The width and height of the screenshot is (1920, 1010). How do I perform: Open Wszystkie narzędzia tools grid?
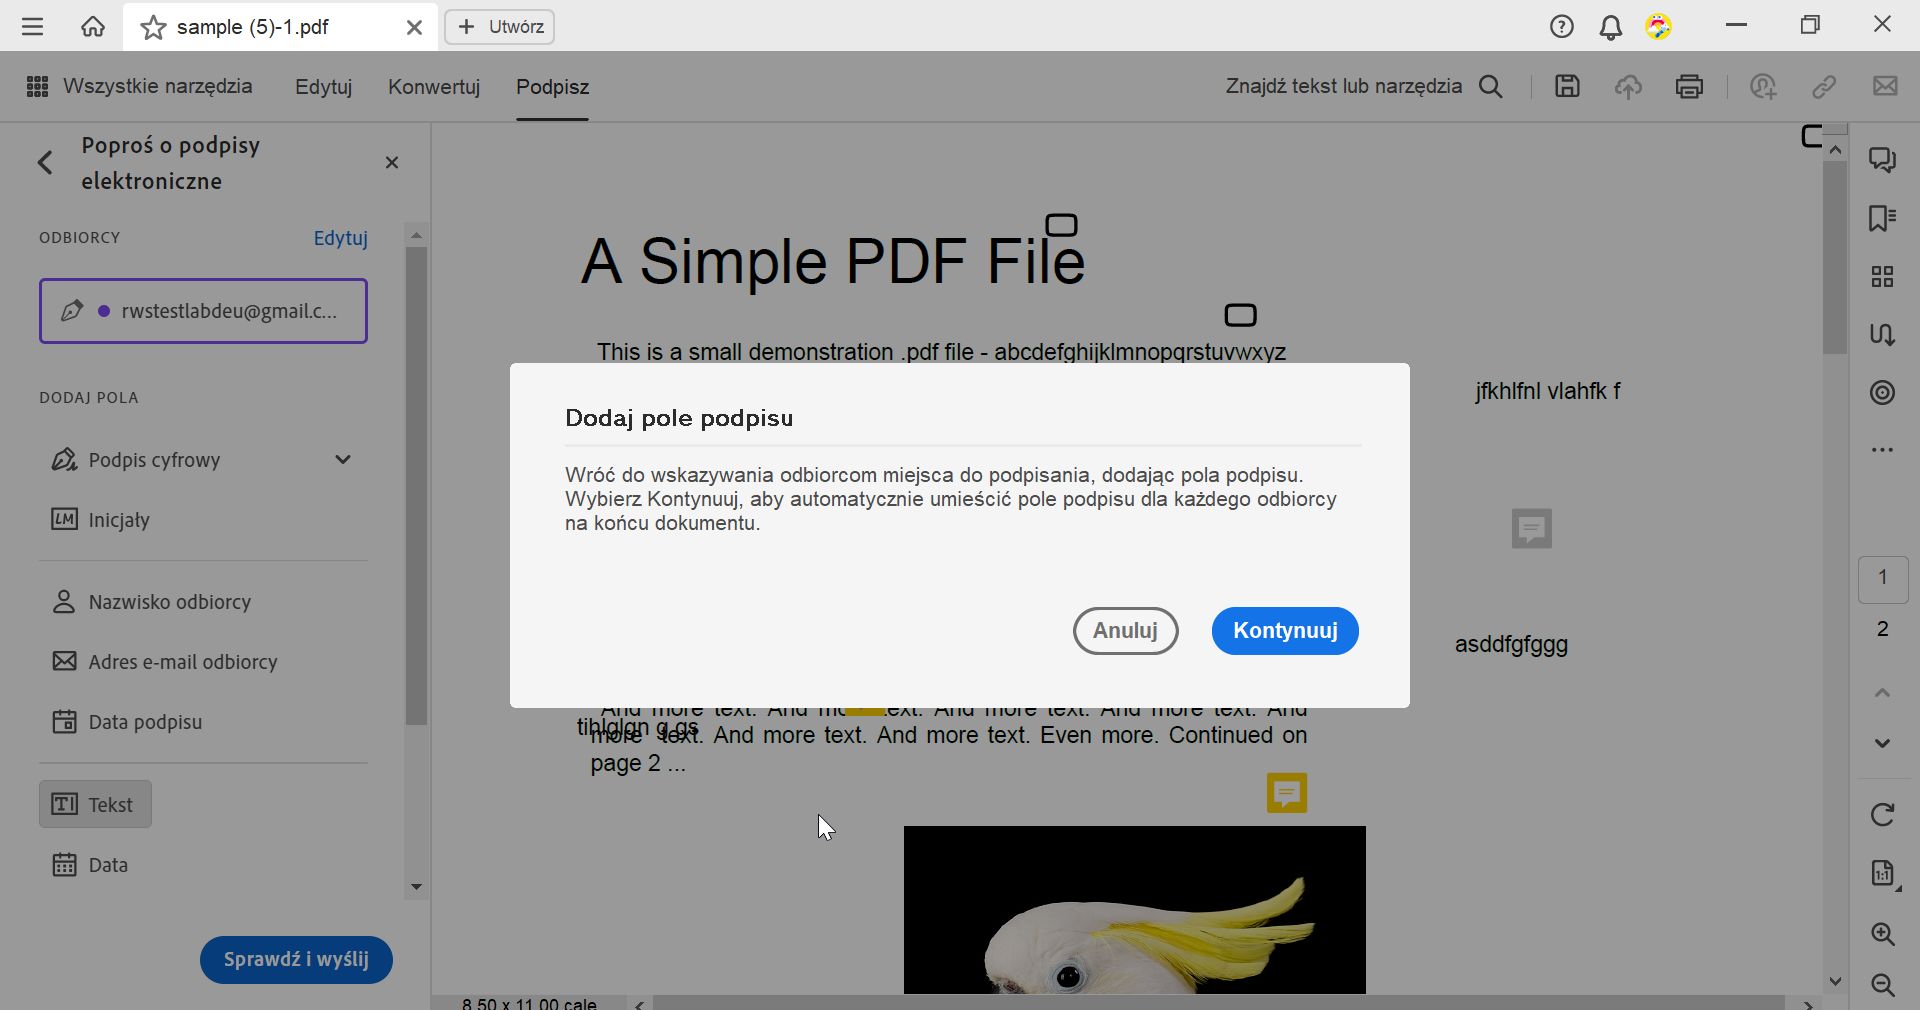point(139,86)
